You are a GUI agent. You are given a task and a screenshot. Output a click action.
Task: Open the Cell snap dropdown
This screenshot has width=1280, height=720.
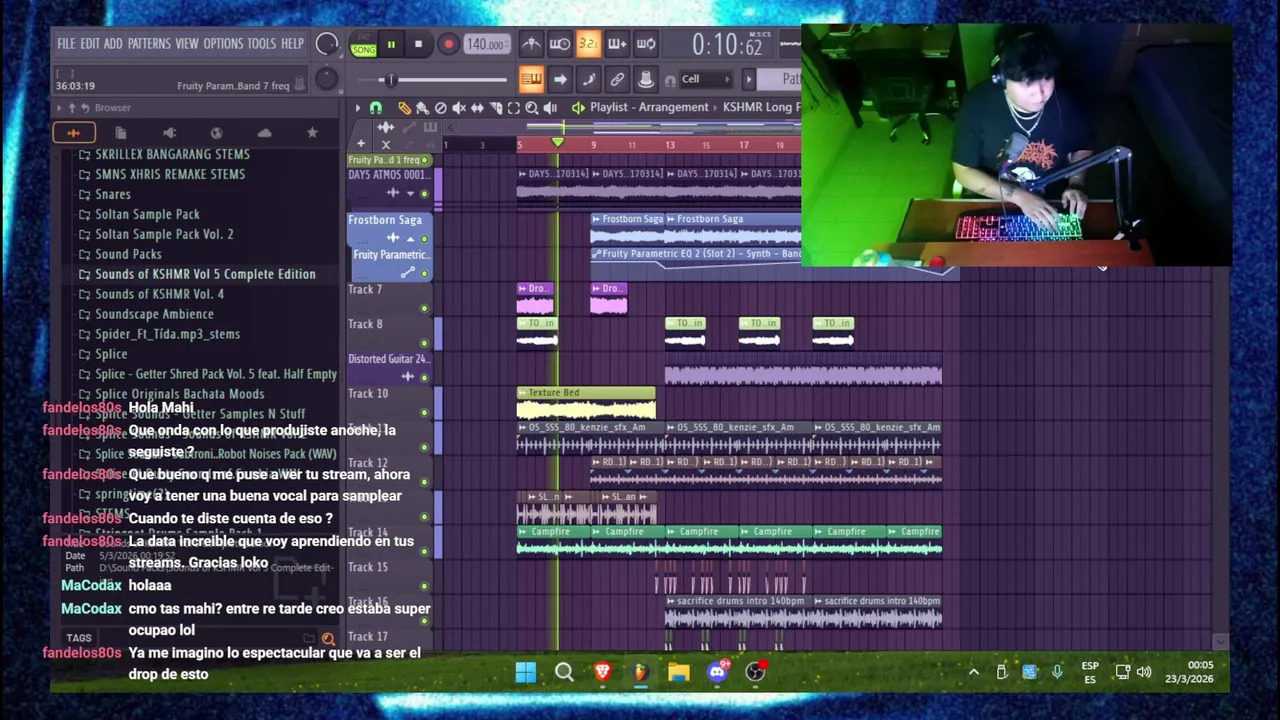(706, 79)
